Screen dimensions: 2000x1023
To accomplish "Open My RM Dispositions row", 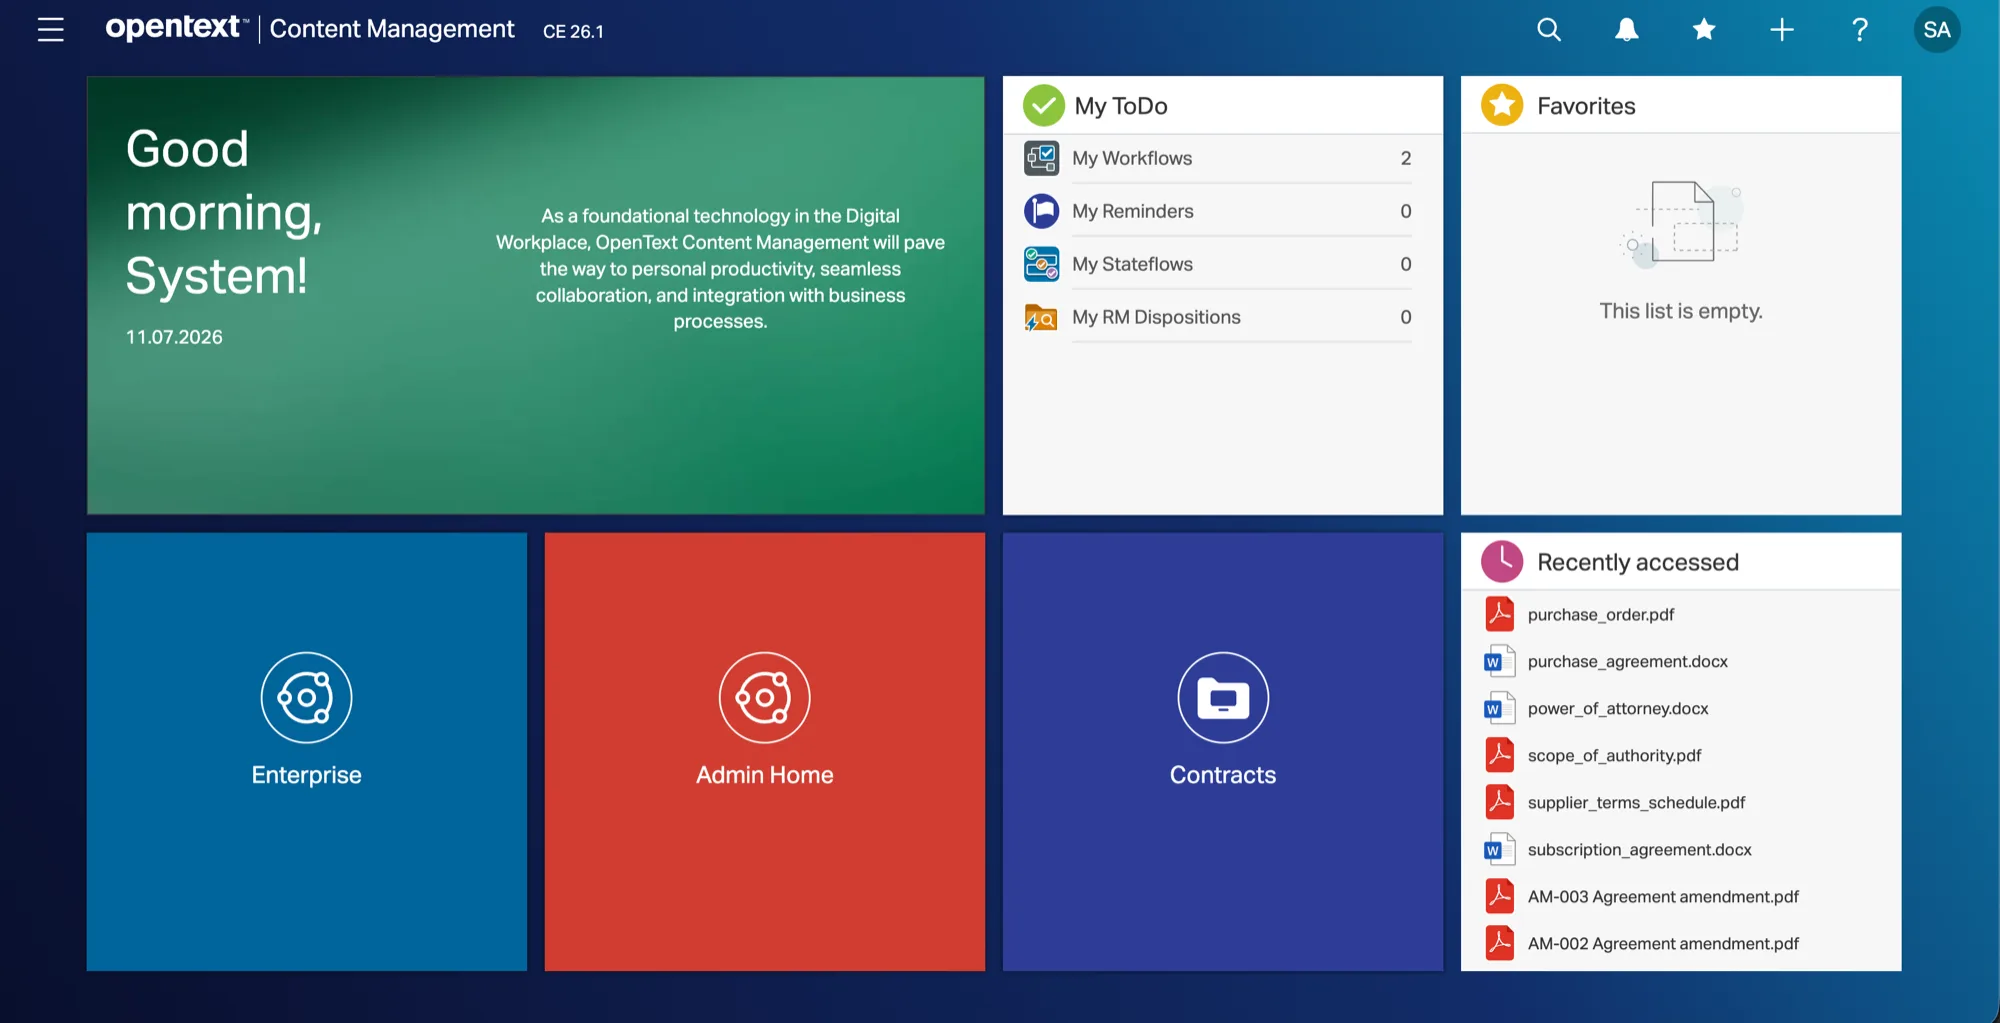I will pyautogui.click(x=1222, y=317).
